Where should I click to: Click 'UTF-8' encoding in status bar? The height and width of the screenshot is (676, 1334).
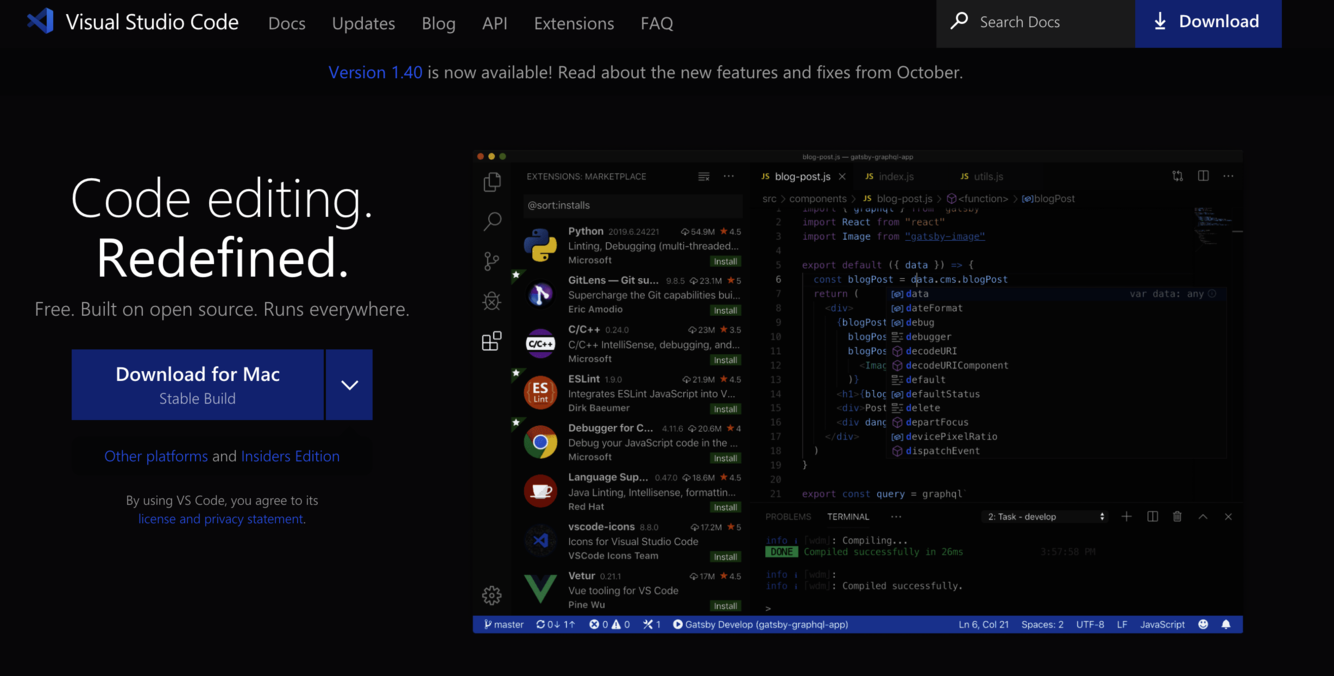[1090, 624]
